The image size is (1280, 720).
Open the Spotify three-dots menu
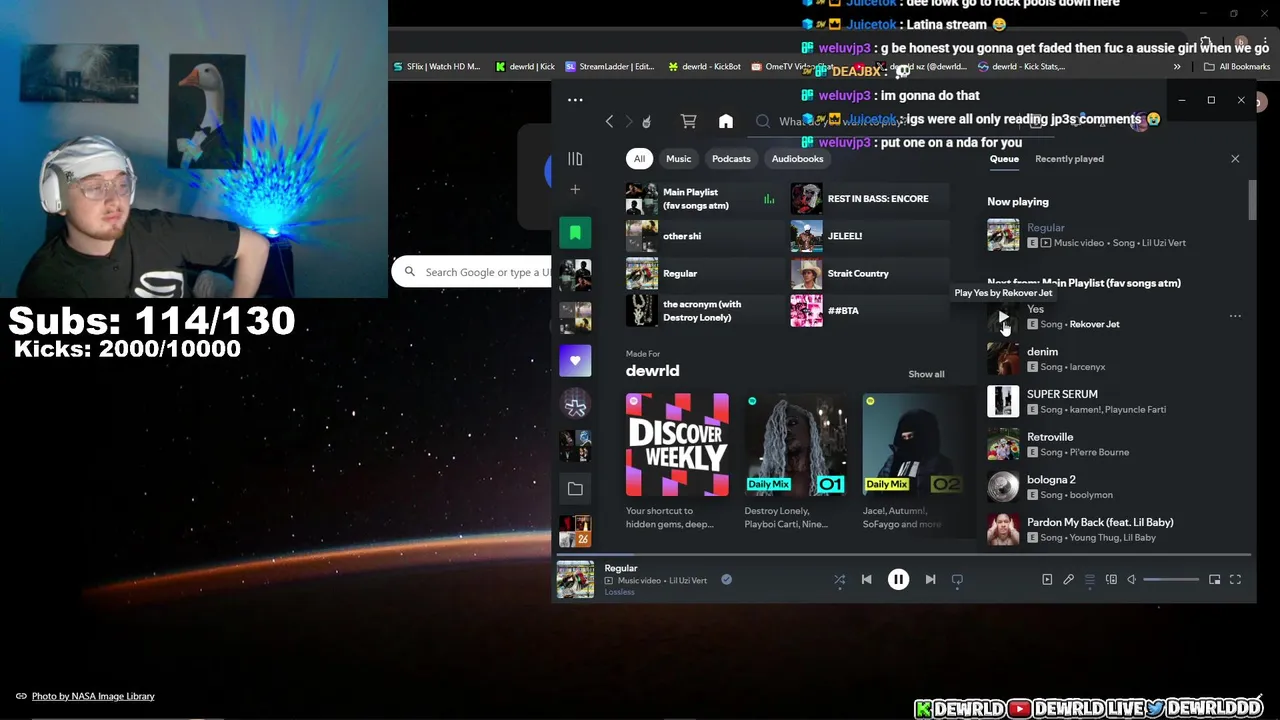tap(575, 100)
